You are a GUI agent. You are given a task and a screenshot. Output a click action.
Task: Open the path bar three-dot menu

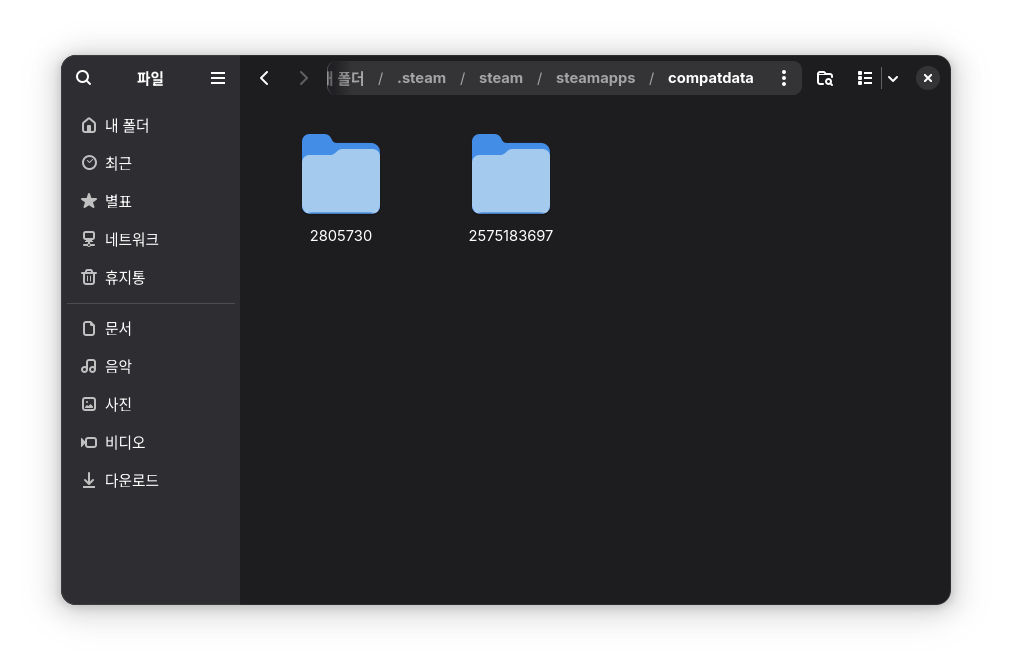point(783,78)
